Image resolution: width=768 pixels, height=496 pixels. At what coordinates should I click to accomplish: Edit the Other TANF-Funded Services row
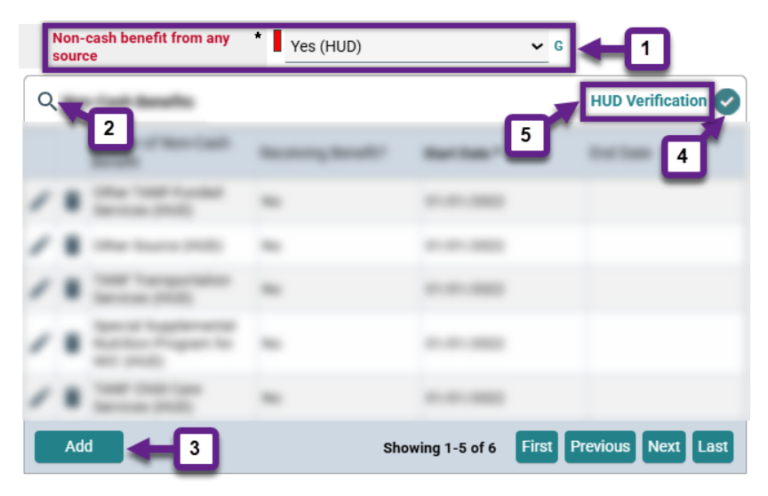39,201
